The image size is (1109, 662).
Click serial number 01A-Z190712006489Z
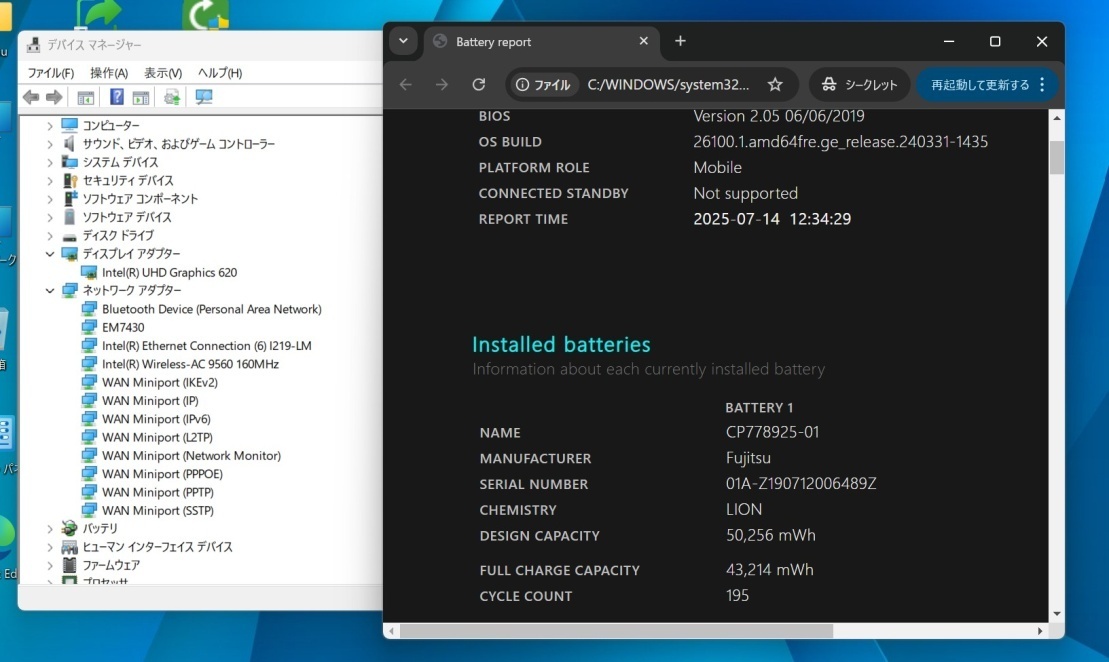tap(801, 484)
